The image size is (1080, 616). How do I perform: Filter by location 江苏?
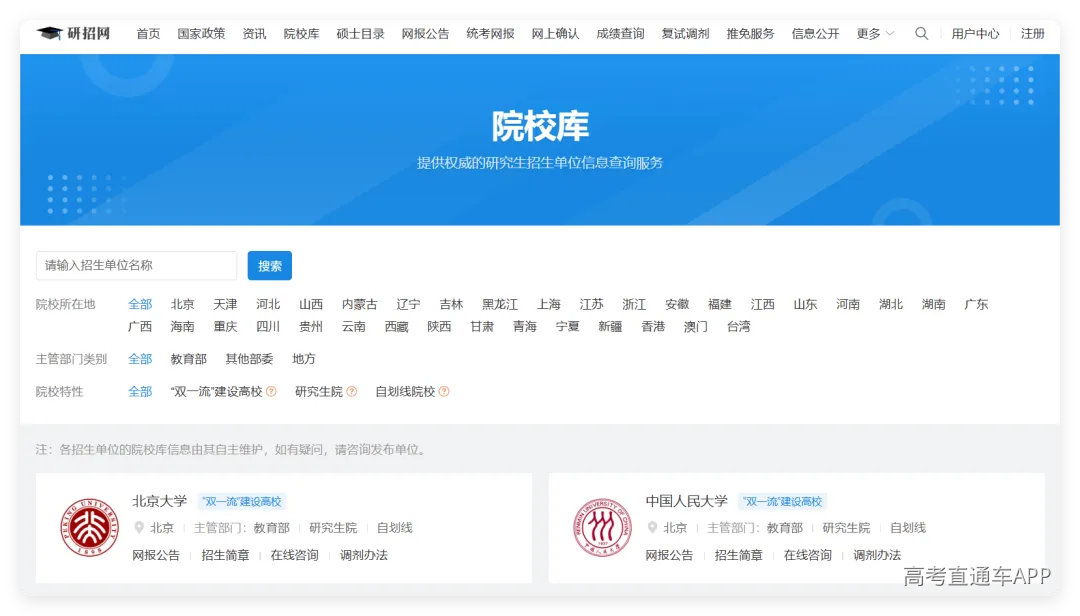[x=592, y=304]
